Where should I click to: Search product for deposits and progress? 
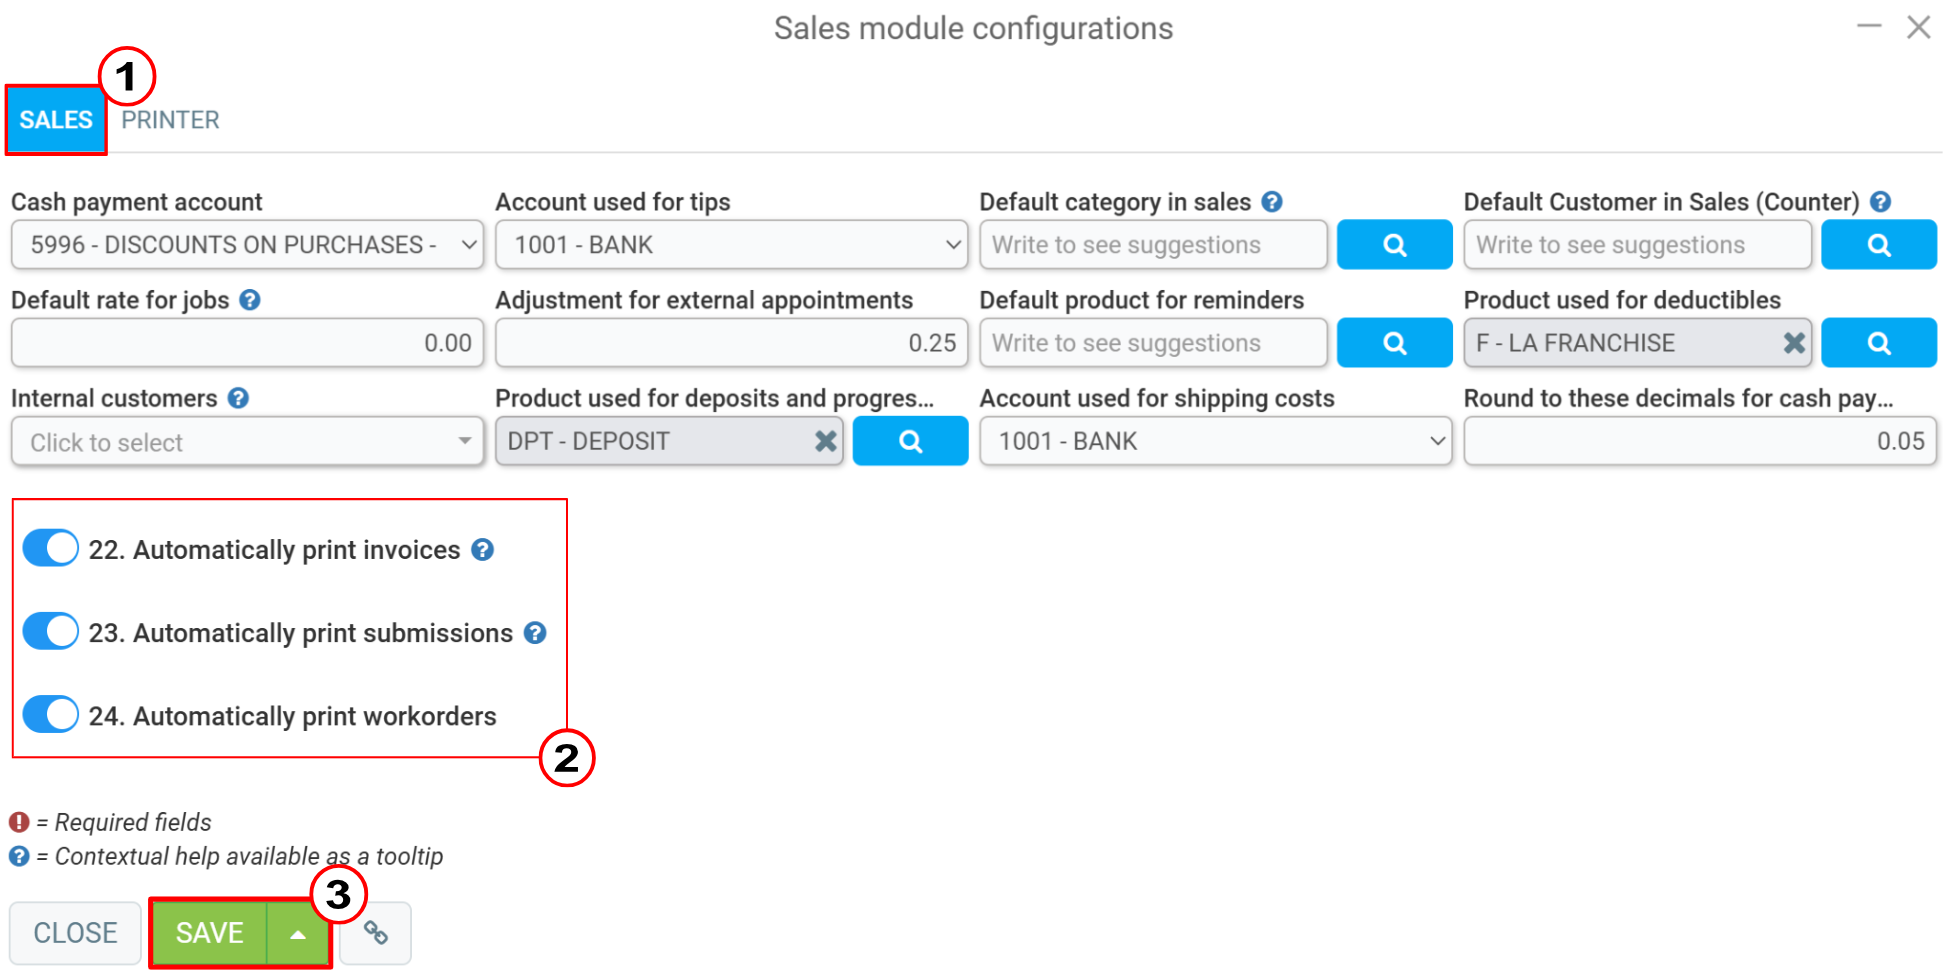910,441
